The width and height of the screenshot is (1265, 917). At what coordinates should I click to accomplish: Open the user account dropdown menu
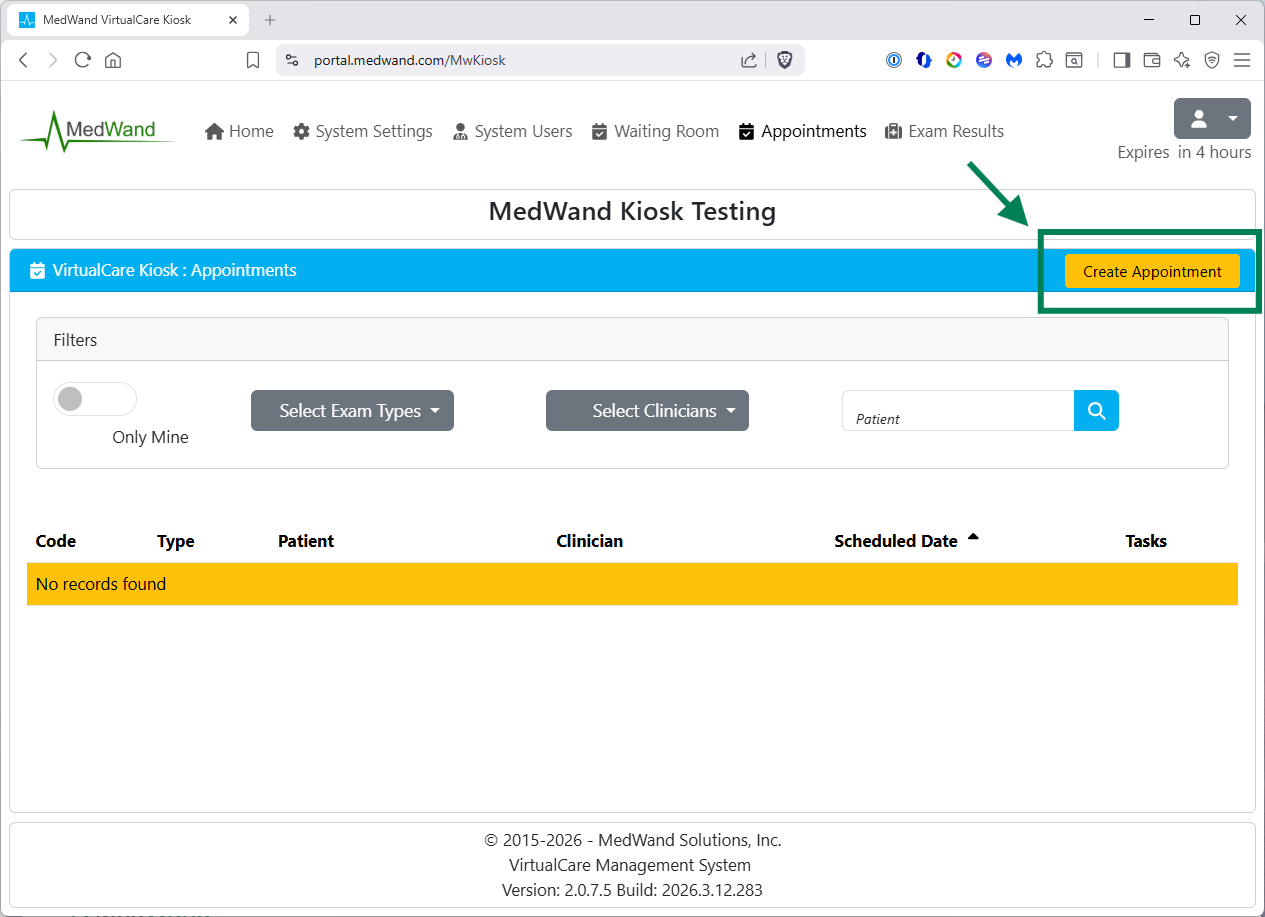click(1212, 119)
